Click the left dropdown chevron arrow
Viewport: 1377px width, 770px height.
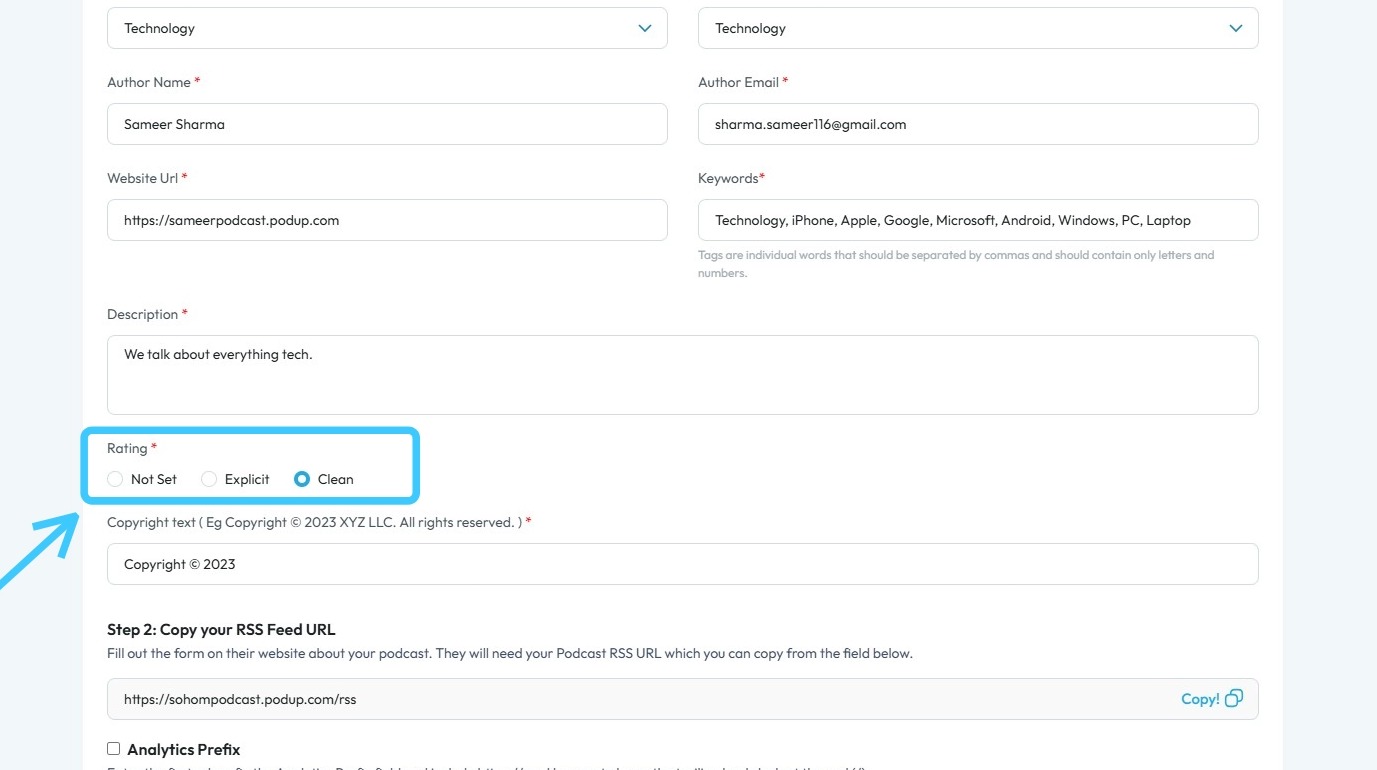[645, 28]
